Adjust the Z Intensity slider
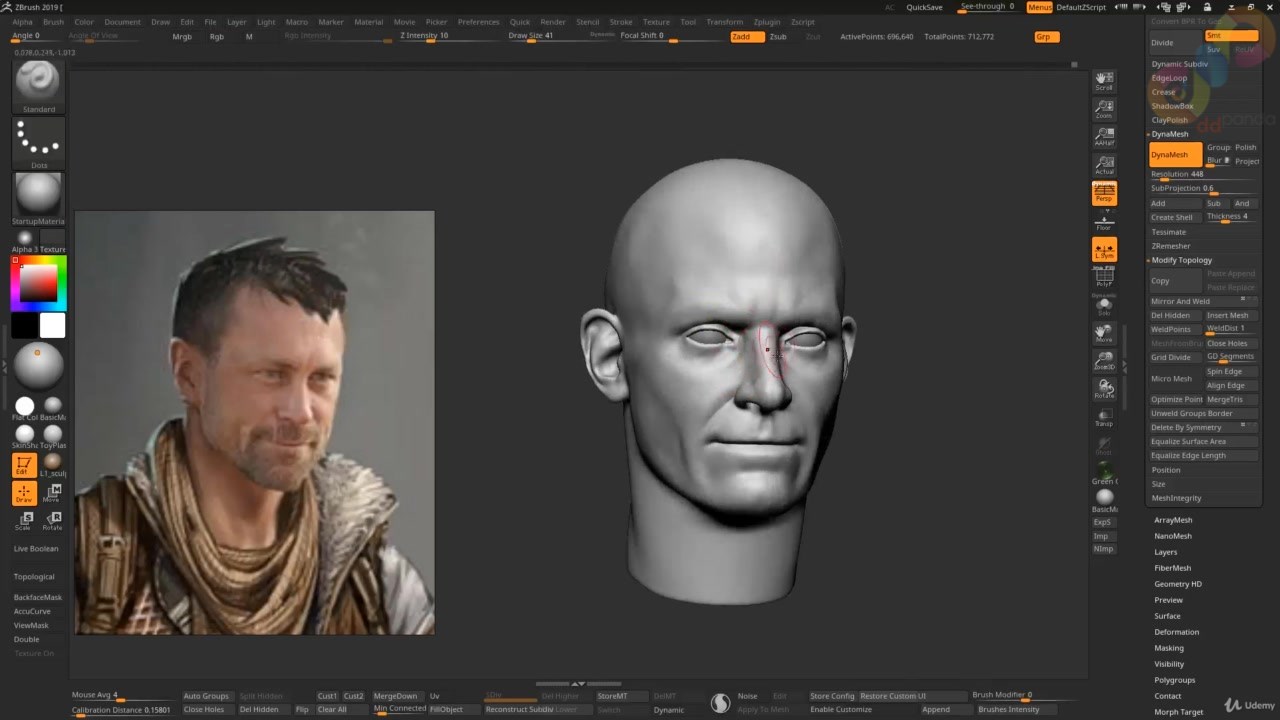This screenshot has width=1280, height=720. point(446,37)
